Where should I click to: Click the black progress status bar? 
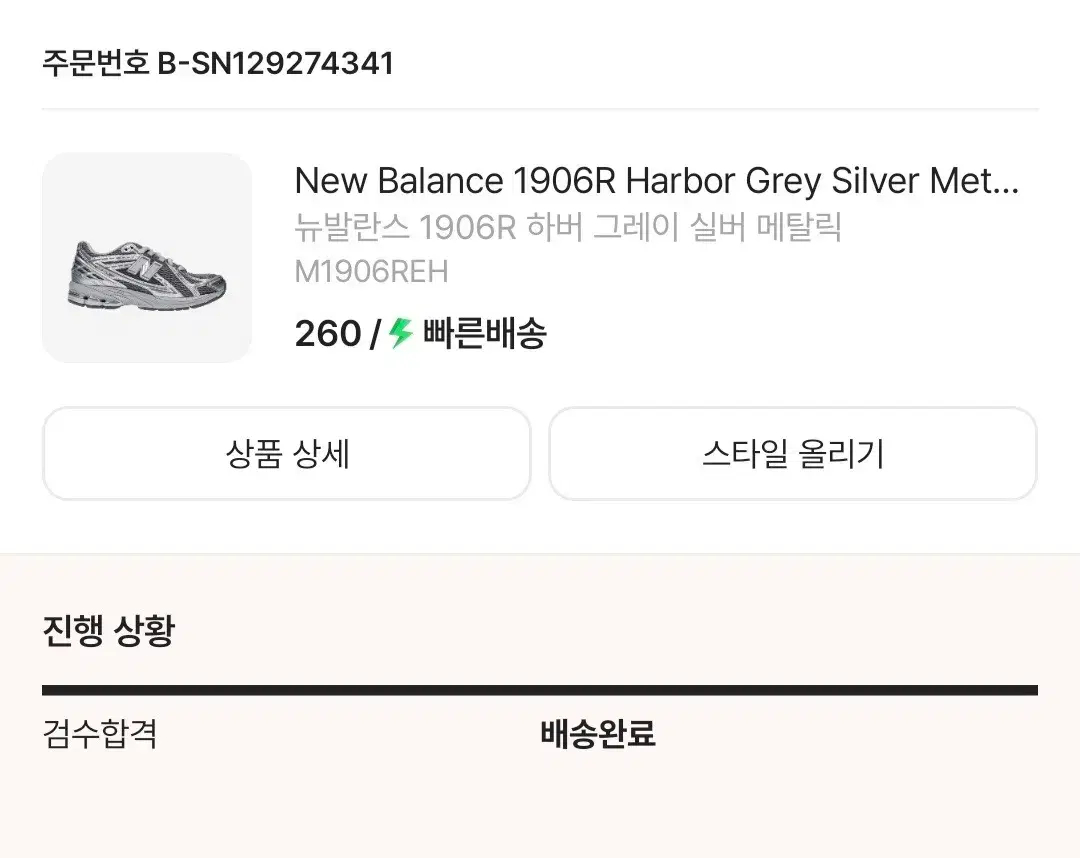[540, 690]
